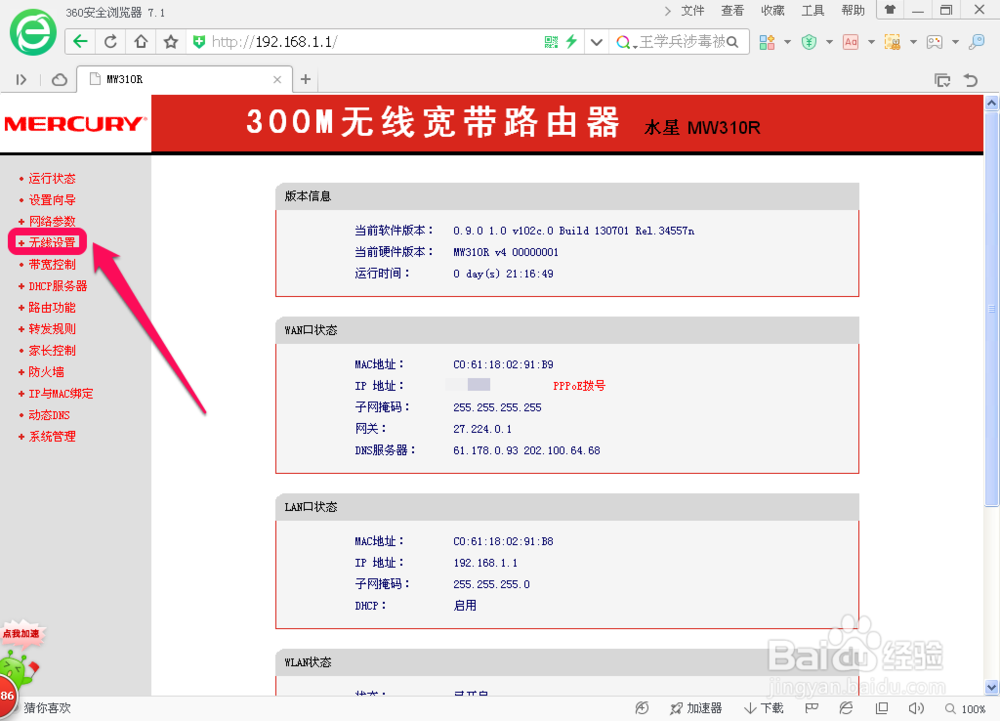Screen dimensions: 1000x721
Task: Click the scrollbar down arrow
Action: (x=992, y=687)
